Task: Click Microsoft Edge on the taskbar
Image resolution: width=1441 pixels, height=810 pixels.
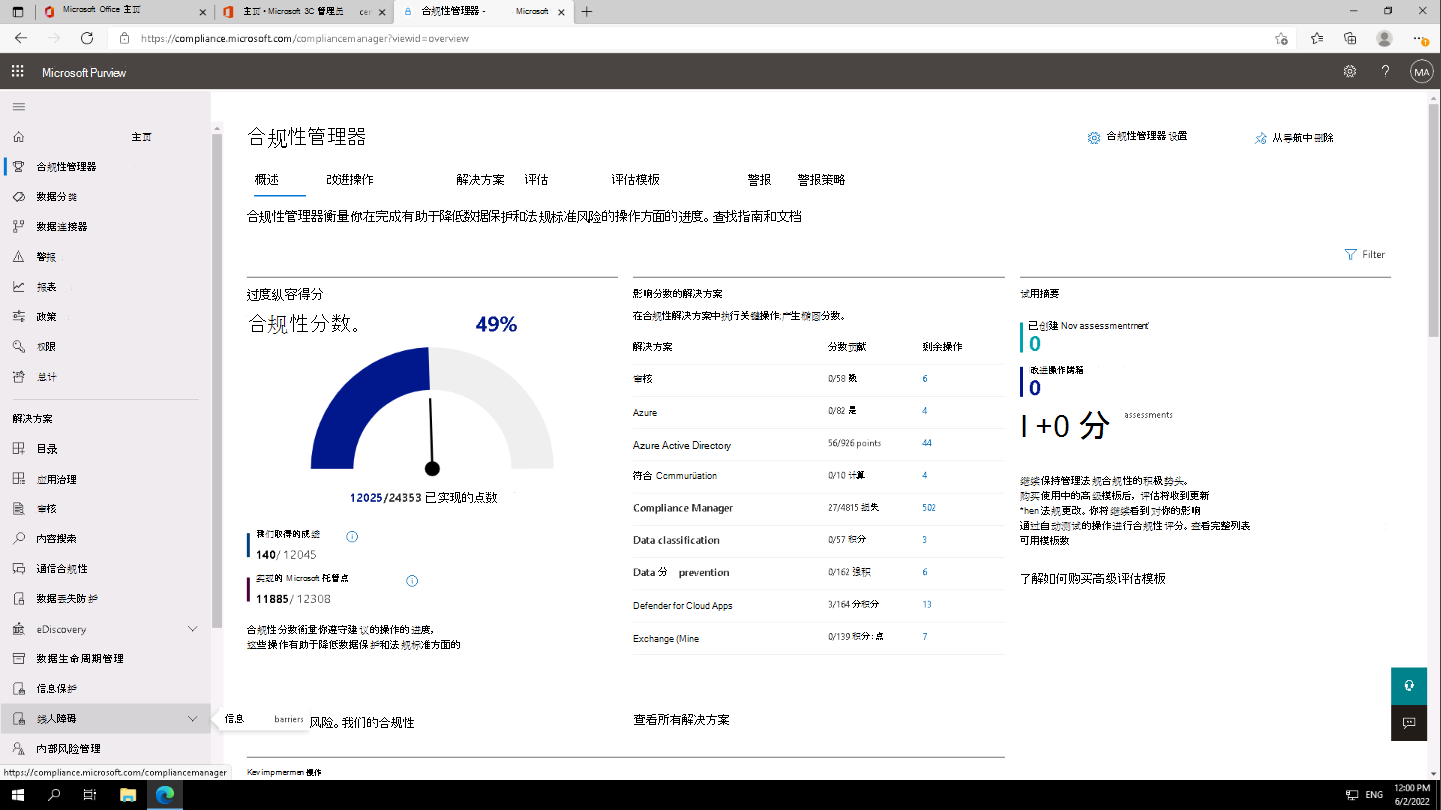Action: (x=164, y=795)
